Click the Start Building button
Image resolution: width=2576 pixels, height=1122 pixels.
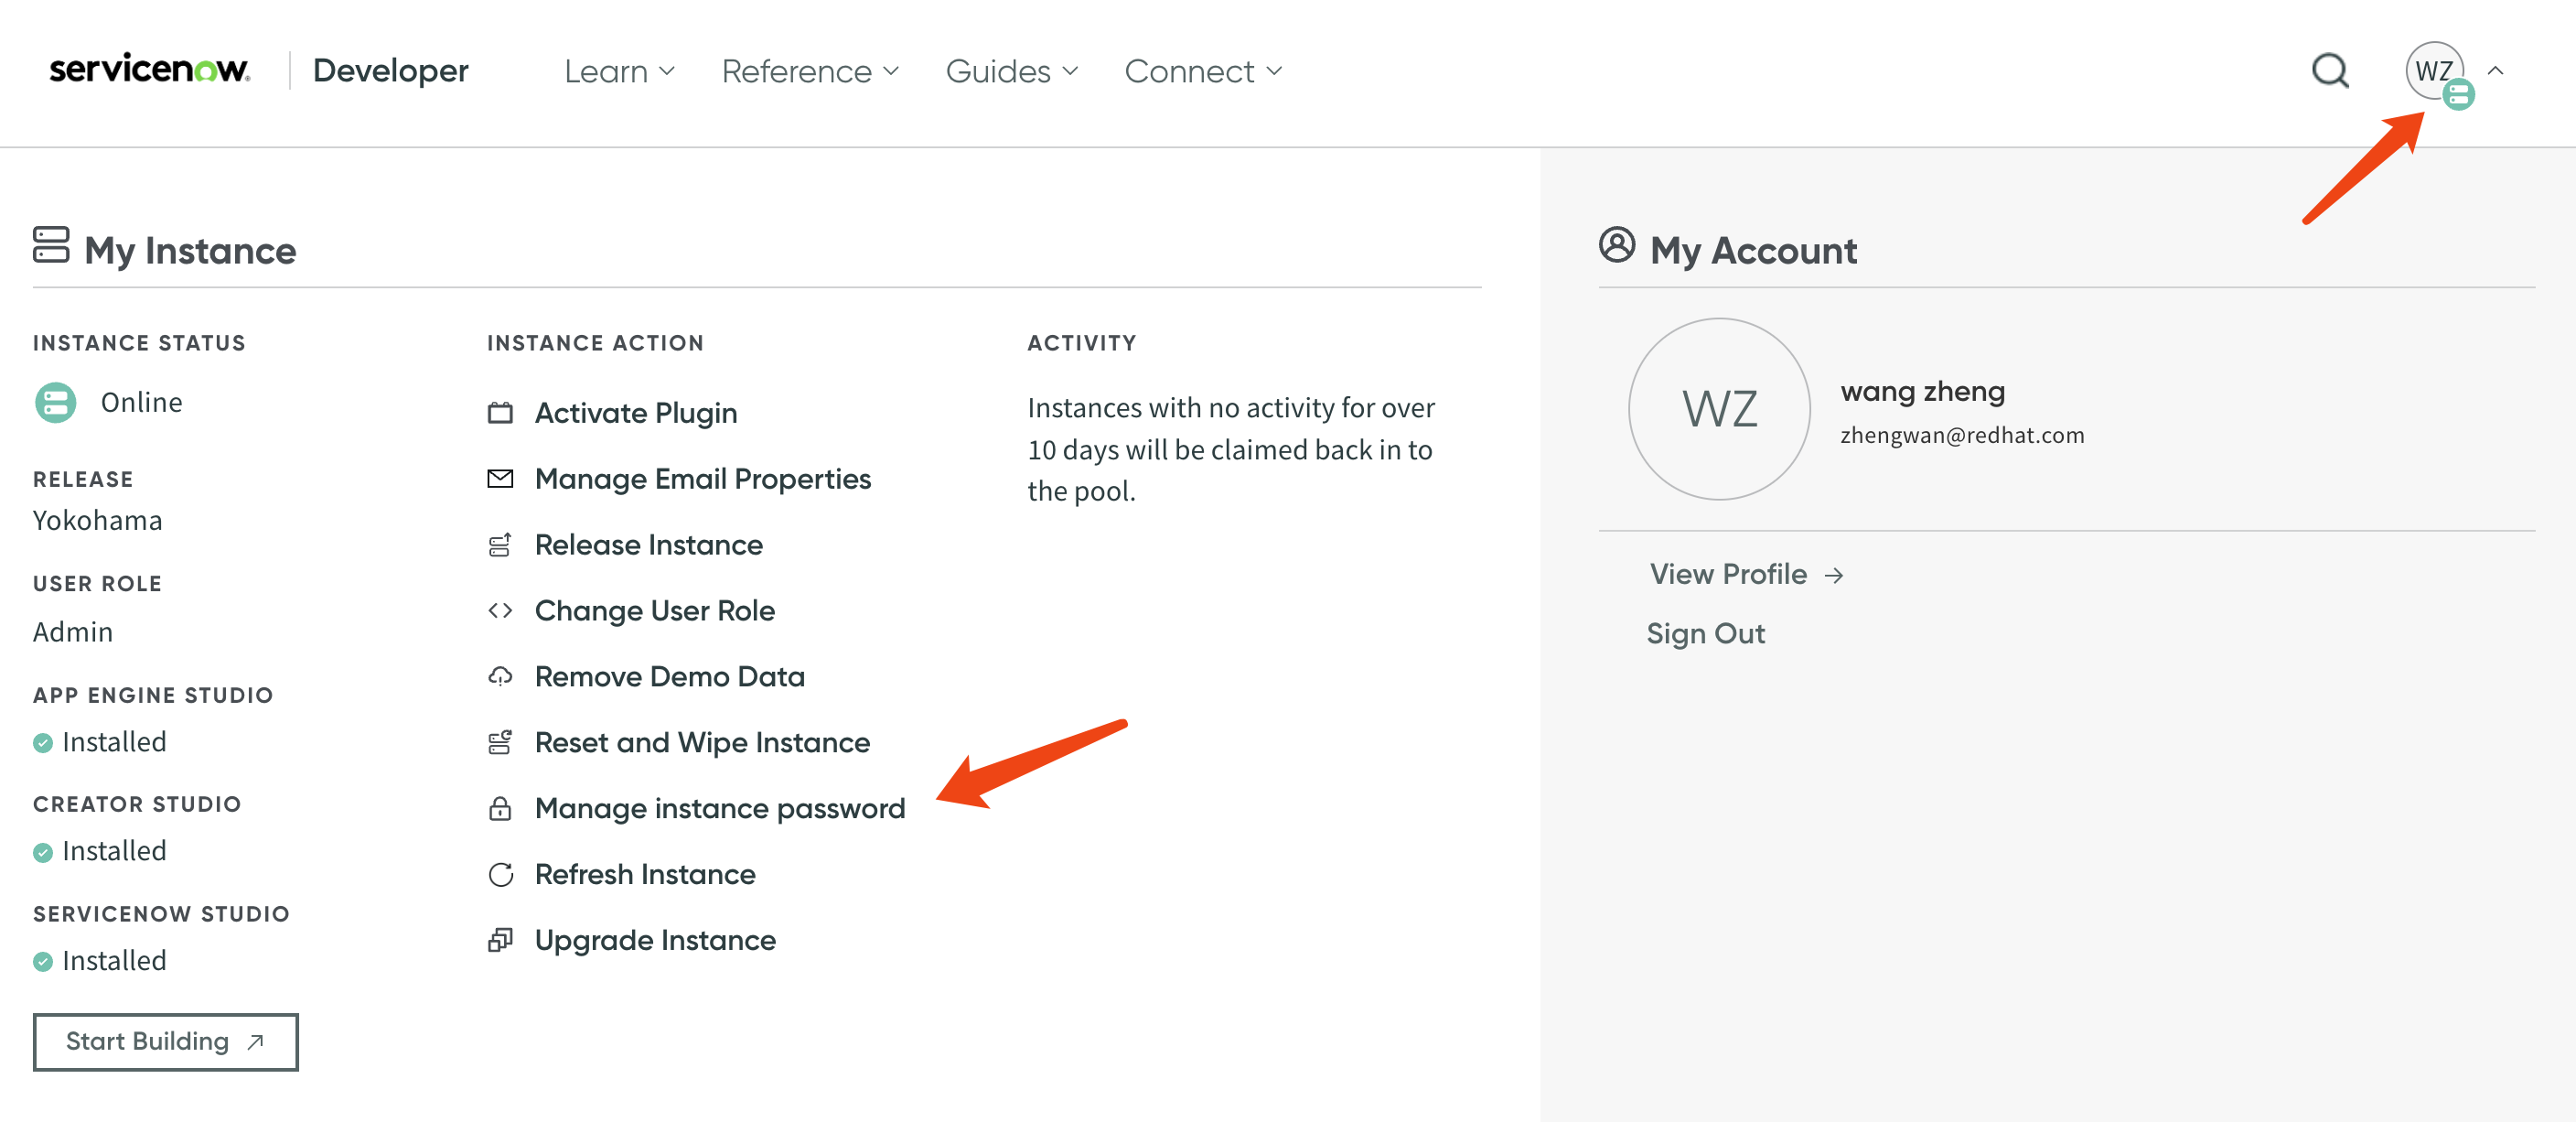click(x=166, y=1041)
